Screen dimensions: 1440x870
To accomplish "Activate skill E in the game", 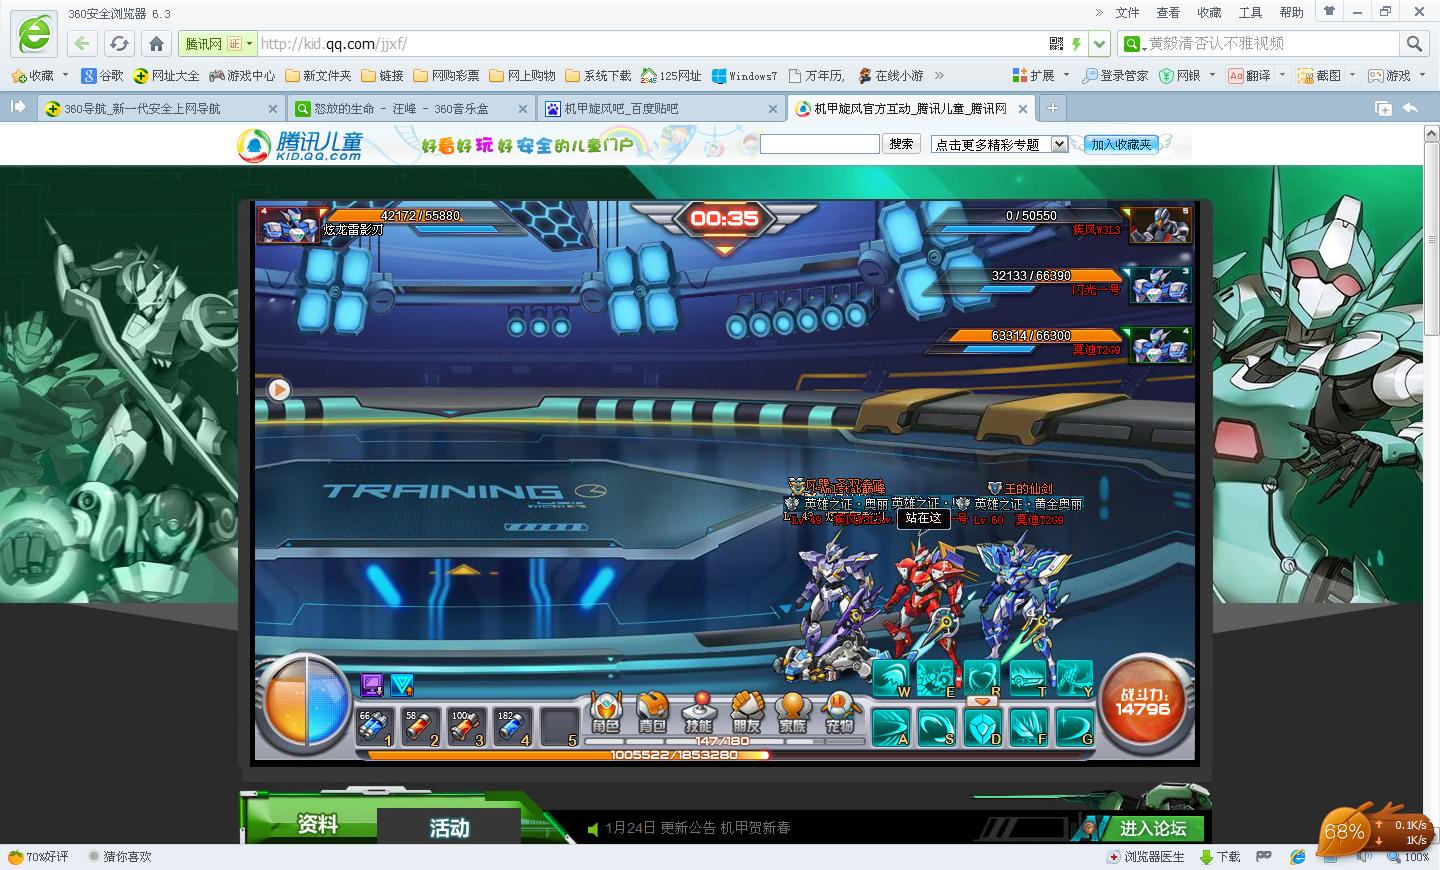I will pyautogui.click(x=937, y=679).
